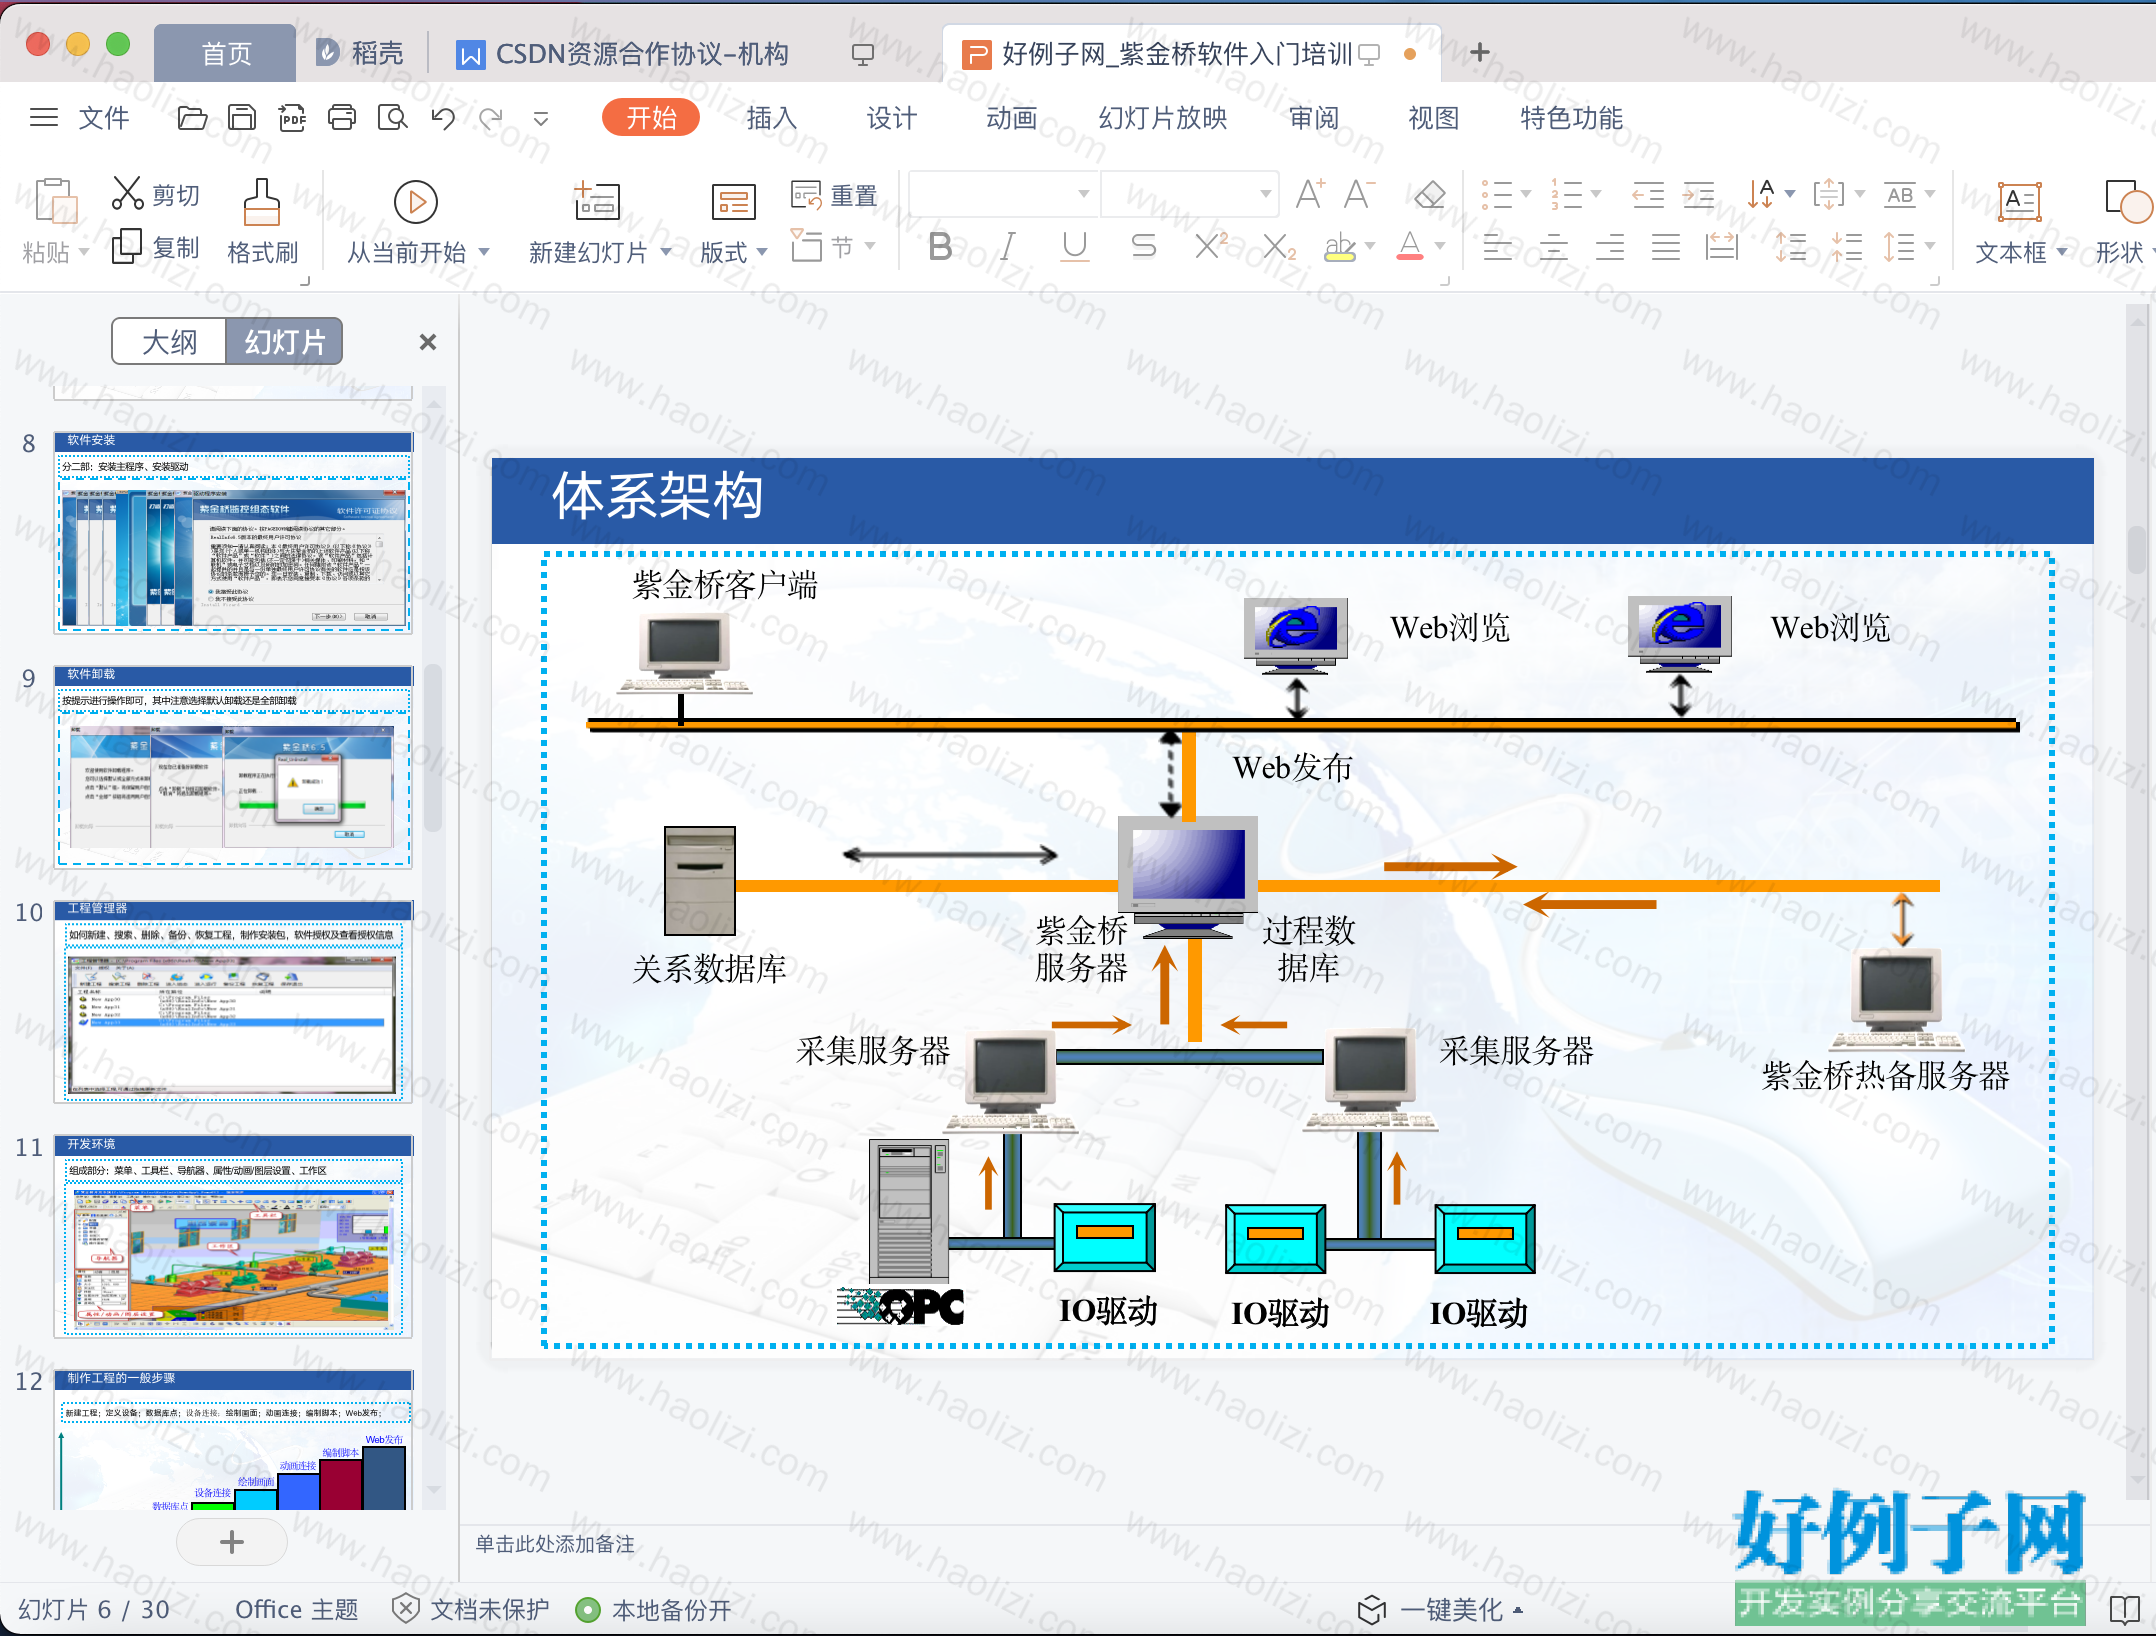Click the New Slide icon
Screen dimensions: 2156x1636
(x=597, y=201)
